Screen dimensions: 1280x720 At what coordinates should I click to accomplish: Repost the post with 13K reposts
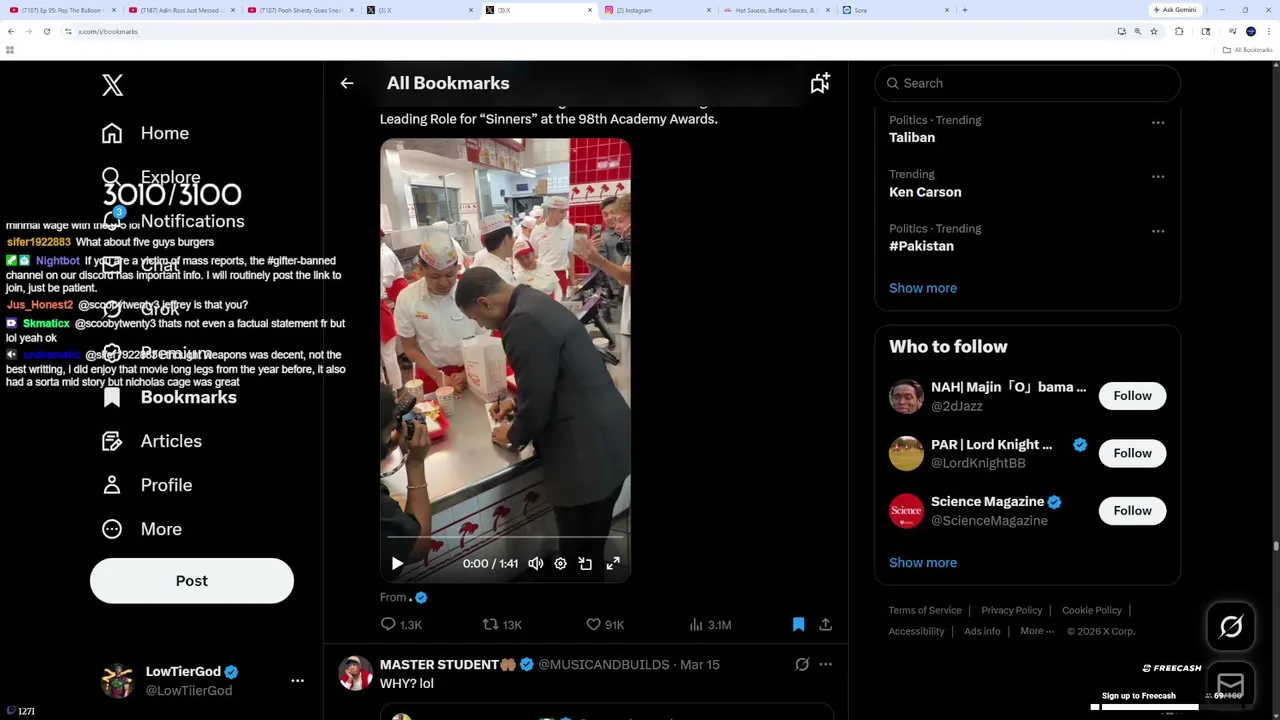point(502,625)
